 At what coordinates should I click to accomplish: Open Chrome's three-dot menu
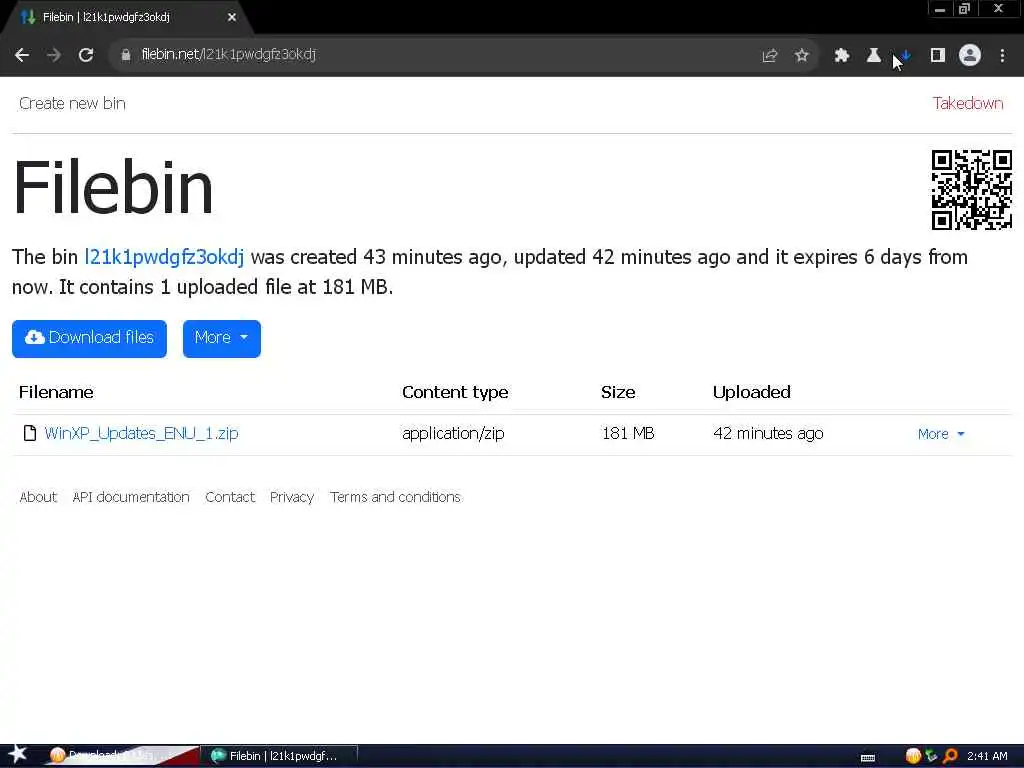point(1002,56)
